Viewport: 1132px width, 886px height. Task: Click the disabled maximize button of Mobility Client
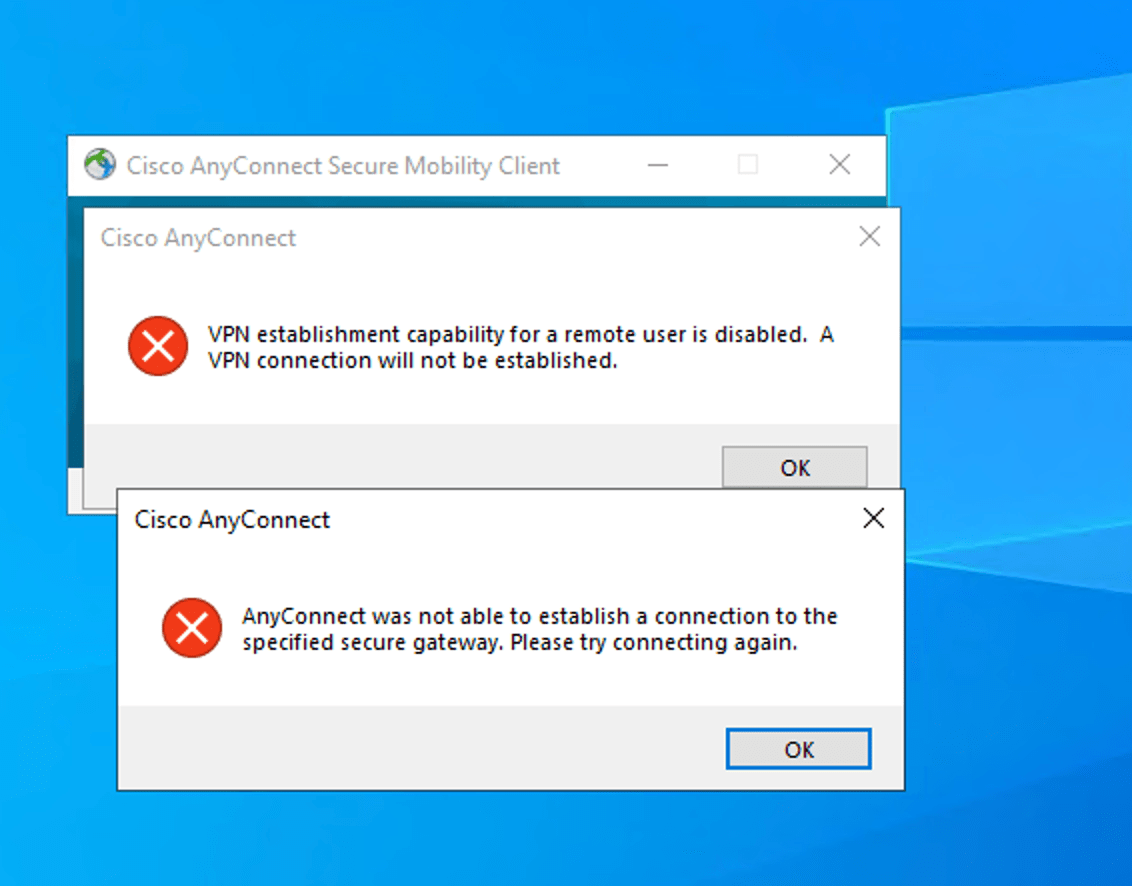(748, 165)
